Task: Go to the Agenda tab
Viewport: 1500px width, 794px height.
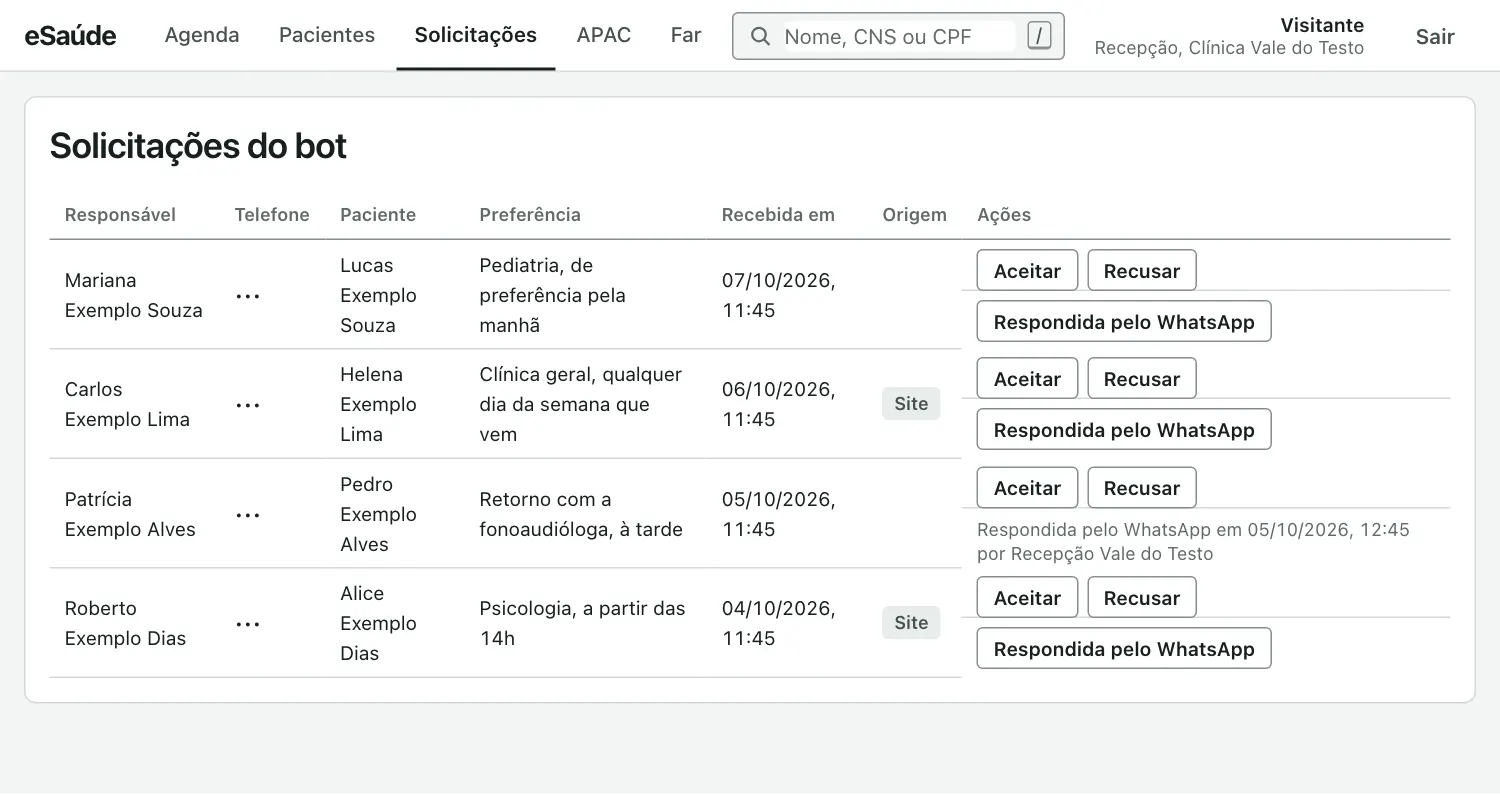Action: 202,35
